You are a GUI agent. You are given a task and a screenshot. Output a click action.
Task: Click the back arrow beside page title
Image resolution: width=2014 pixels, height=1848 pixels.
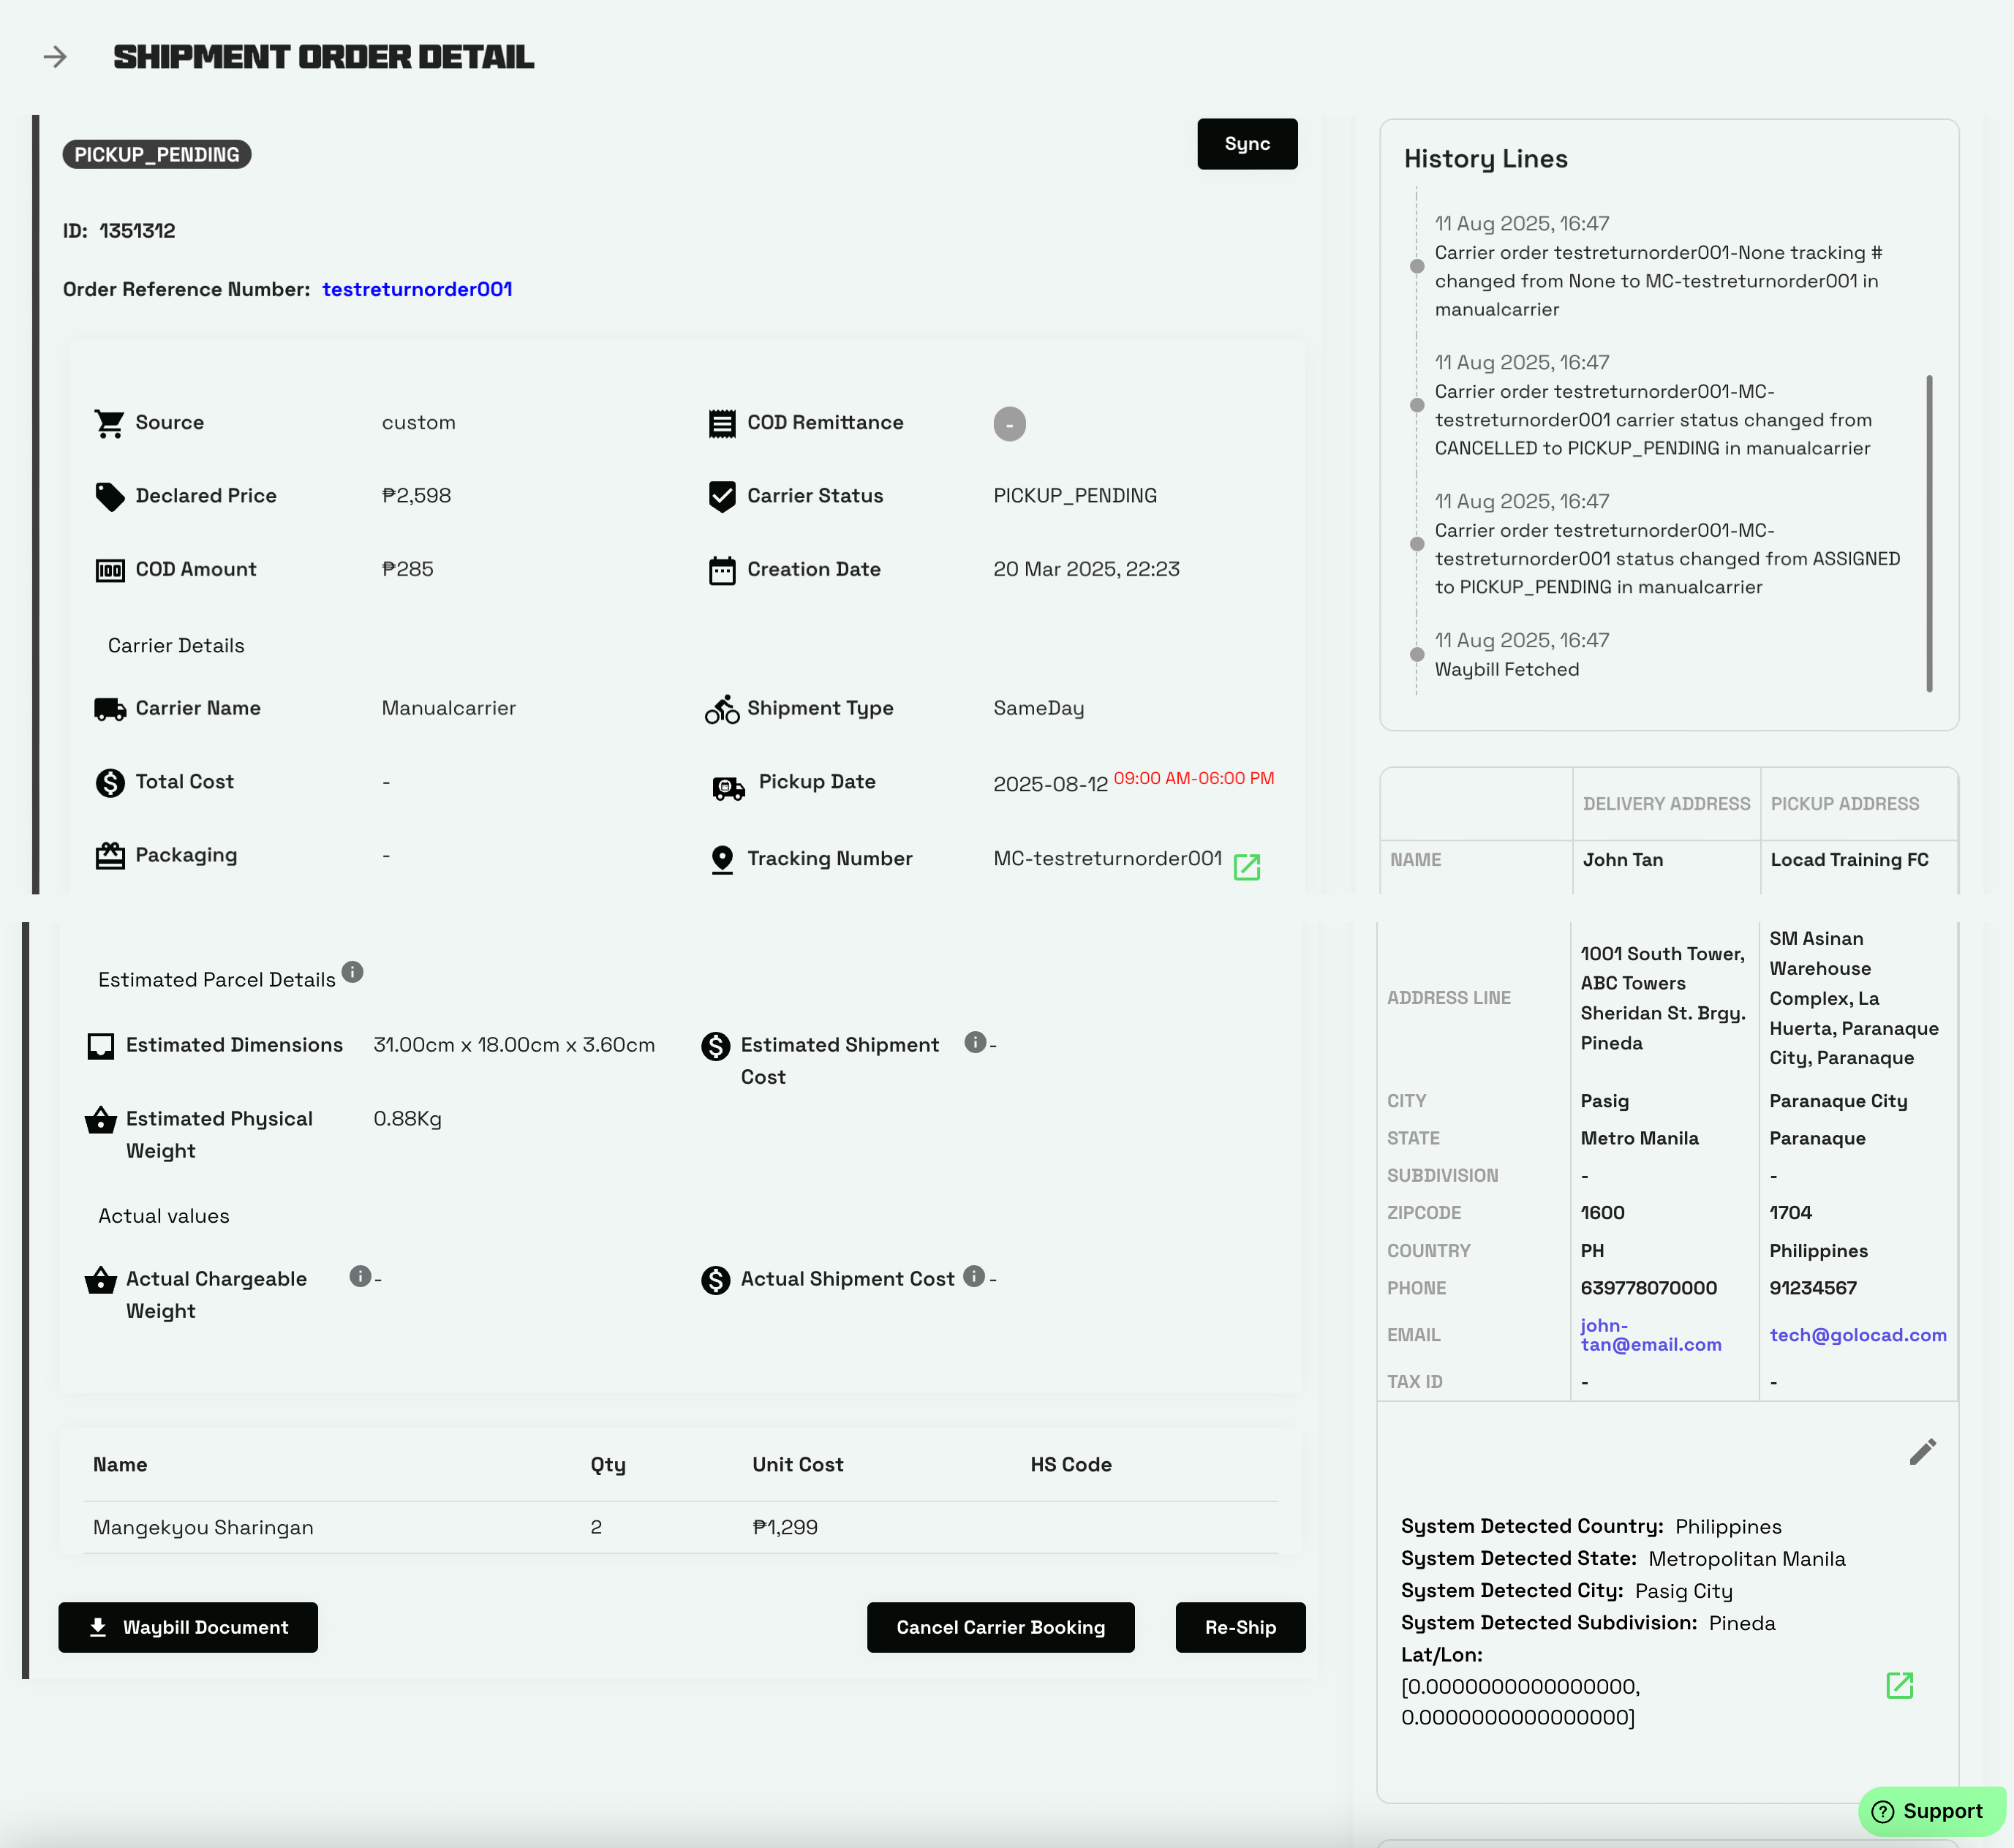click(55, 57)
